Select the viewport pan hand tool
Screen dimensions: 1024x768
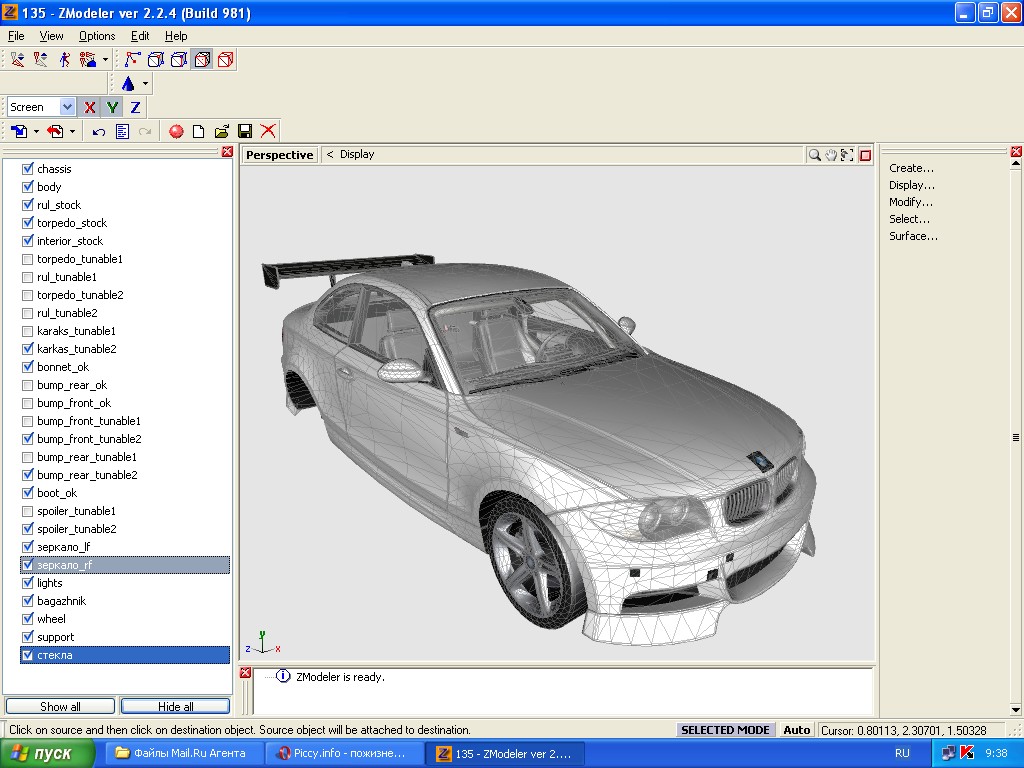(831, 155)
